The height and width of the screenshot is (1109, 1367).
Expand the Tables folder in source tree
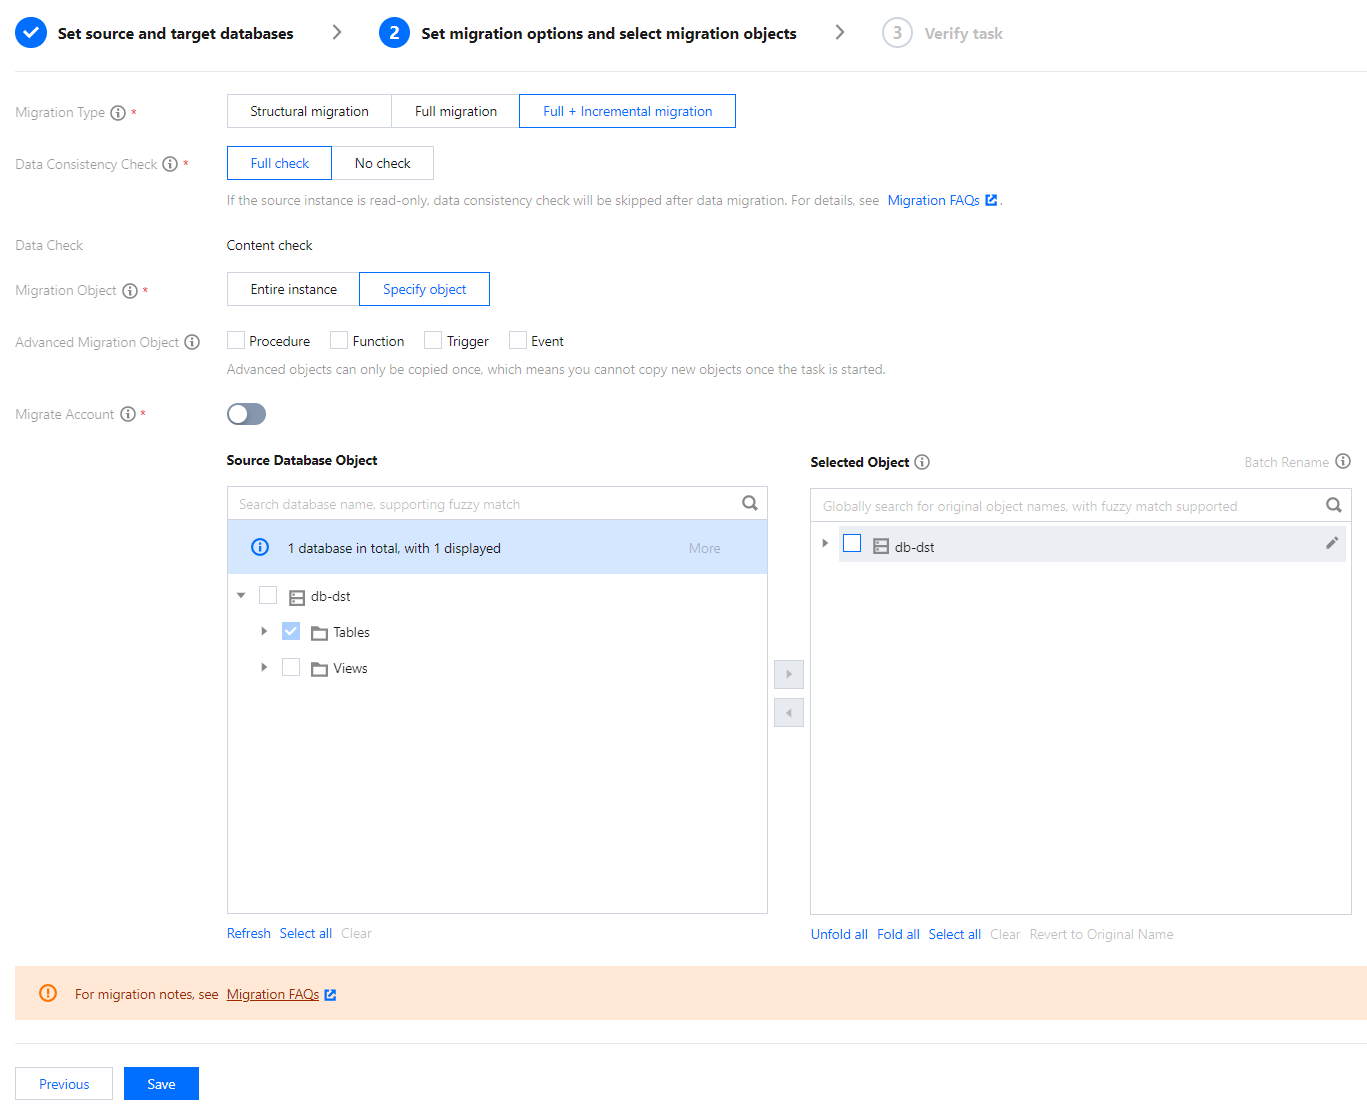264,631
